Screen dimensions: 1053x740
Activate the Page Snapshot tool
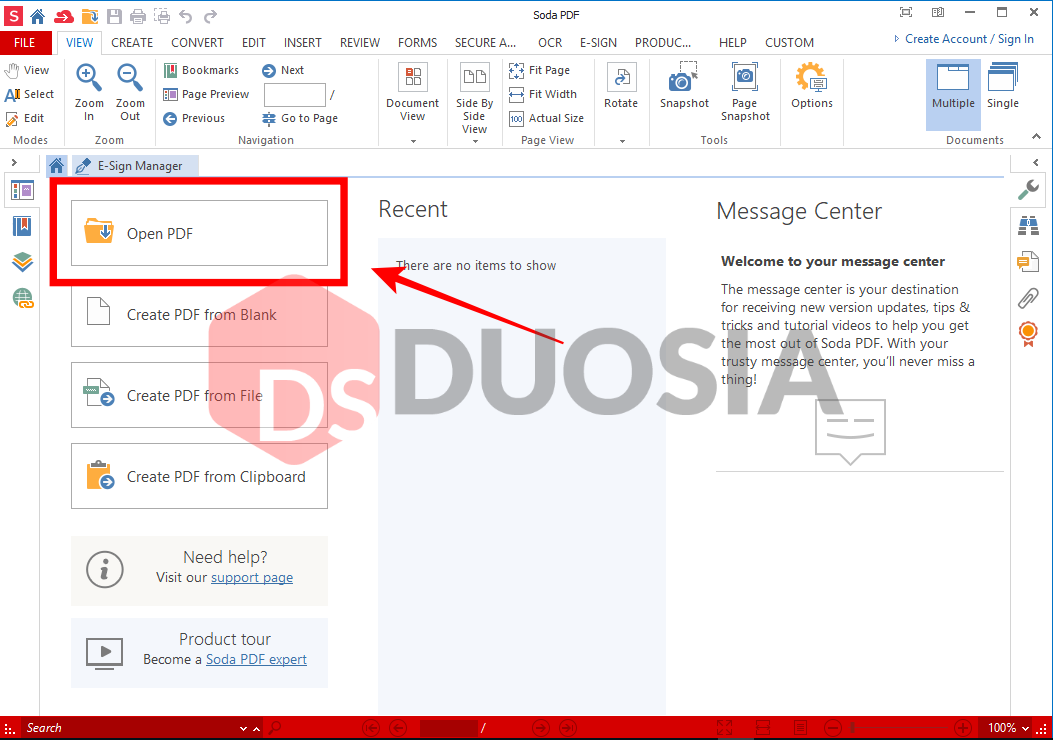[x=745, y=92]
